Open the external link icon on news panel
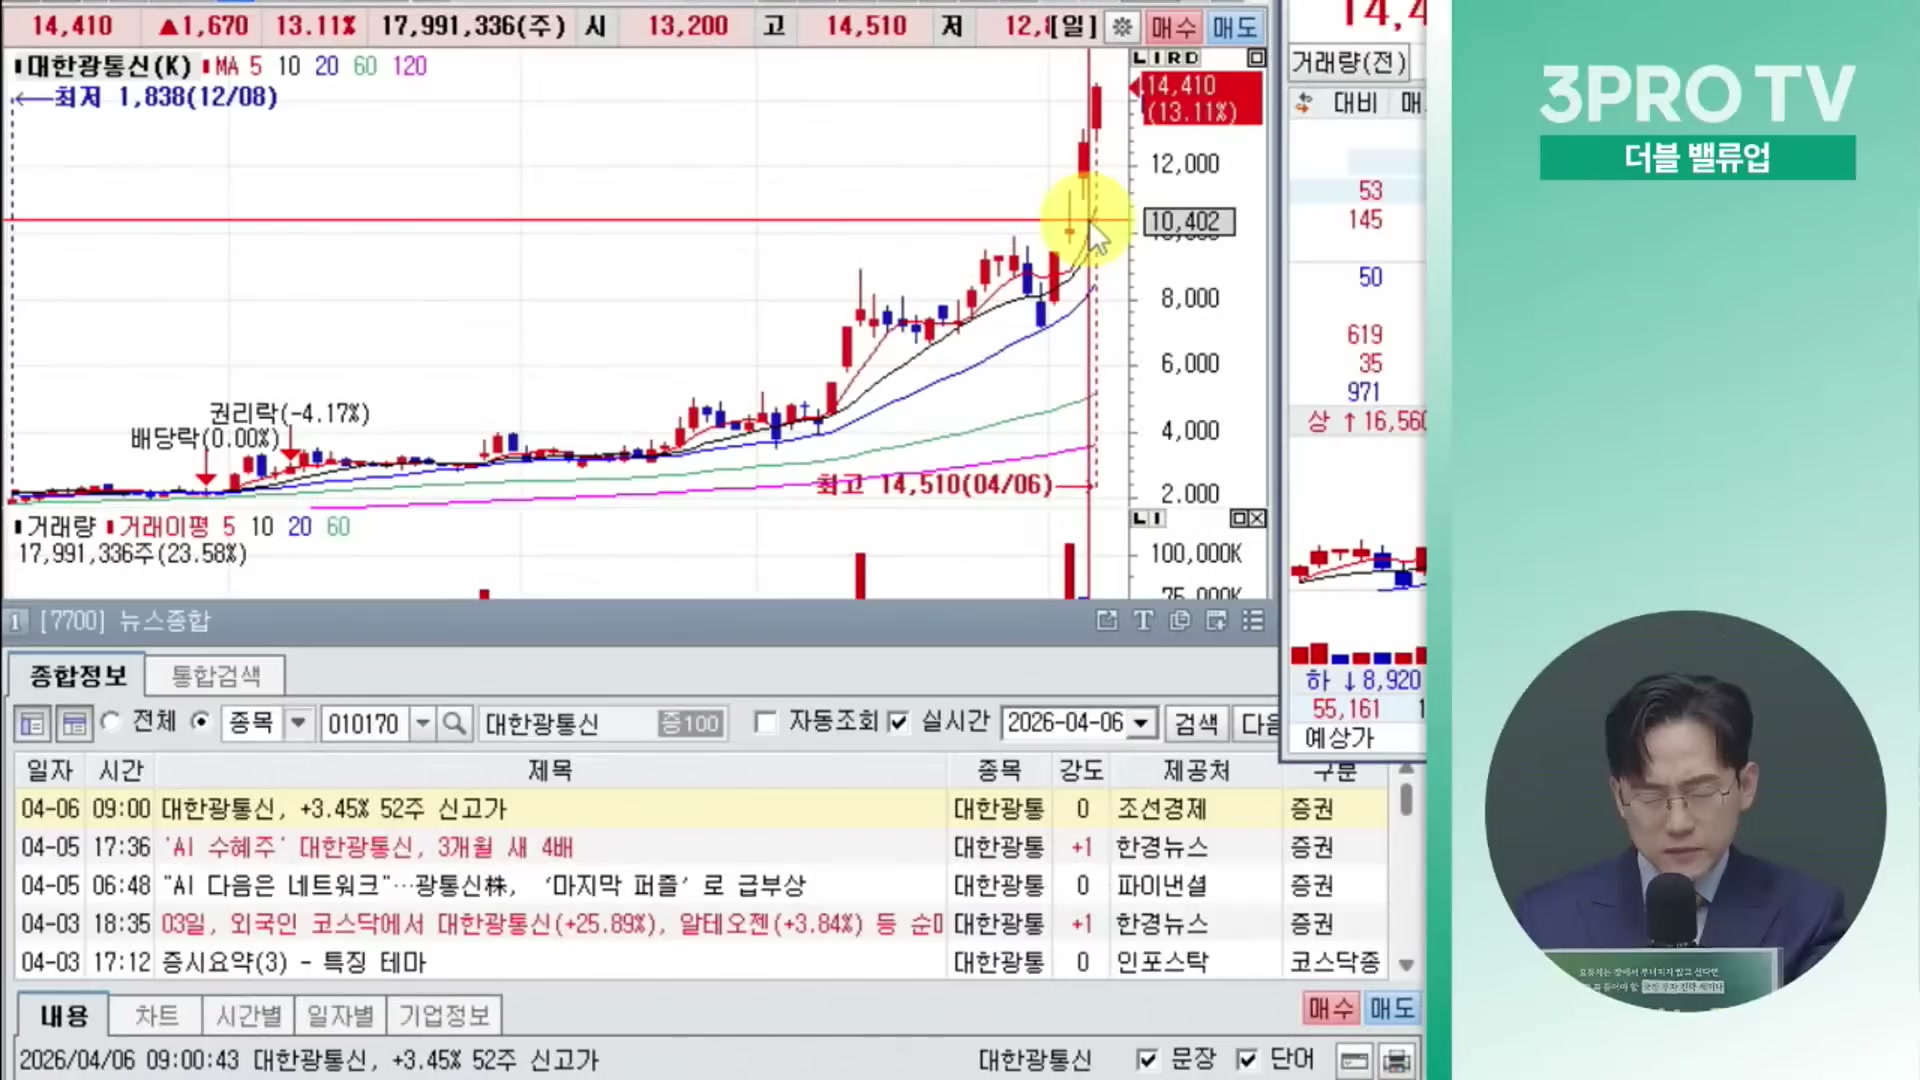Screen dimensions: 1920x1080 pyautogui.click(x=1107, y=621)
